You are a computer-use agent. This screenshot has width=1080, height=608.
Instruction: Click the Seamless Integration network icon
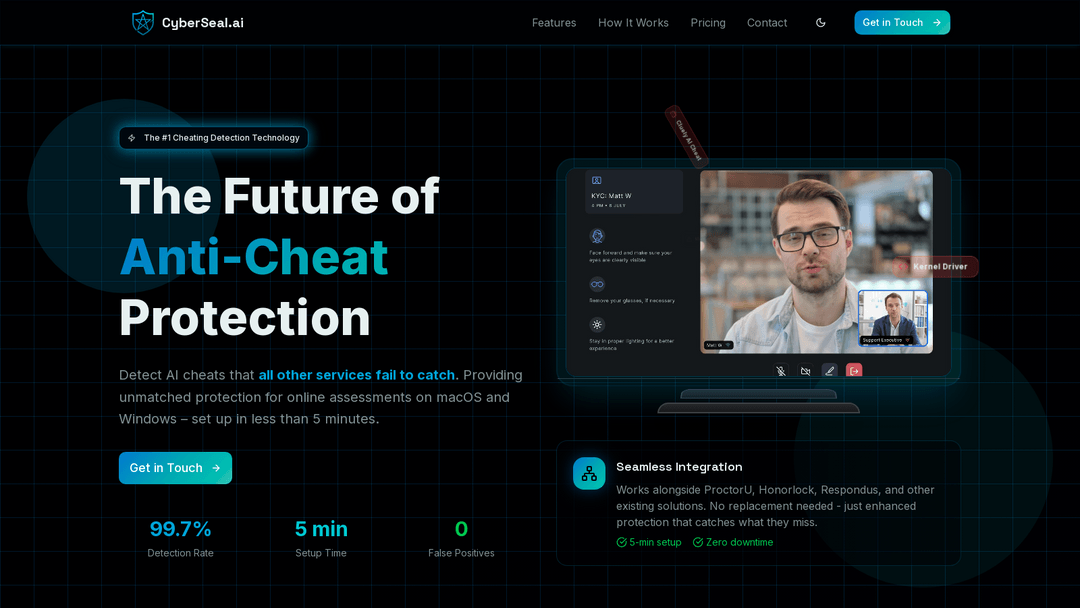[589, 474]
